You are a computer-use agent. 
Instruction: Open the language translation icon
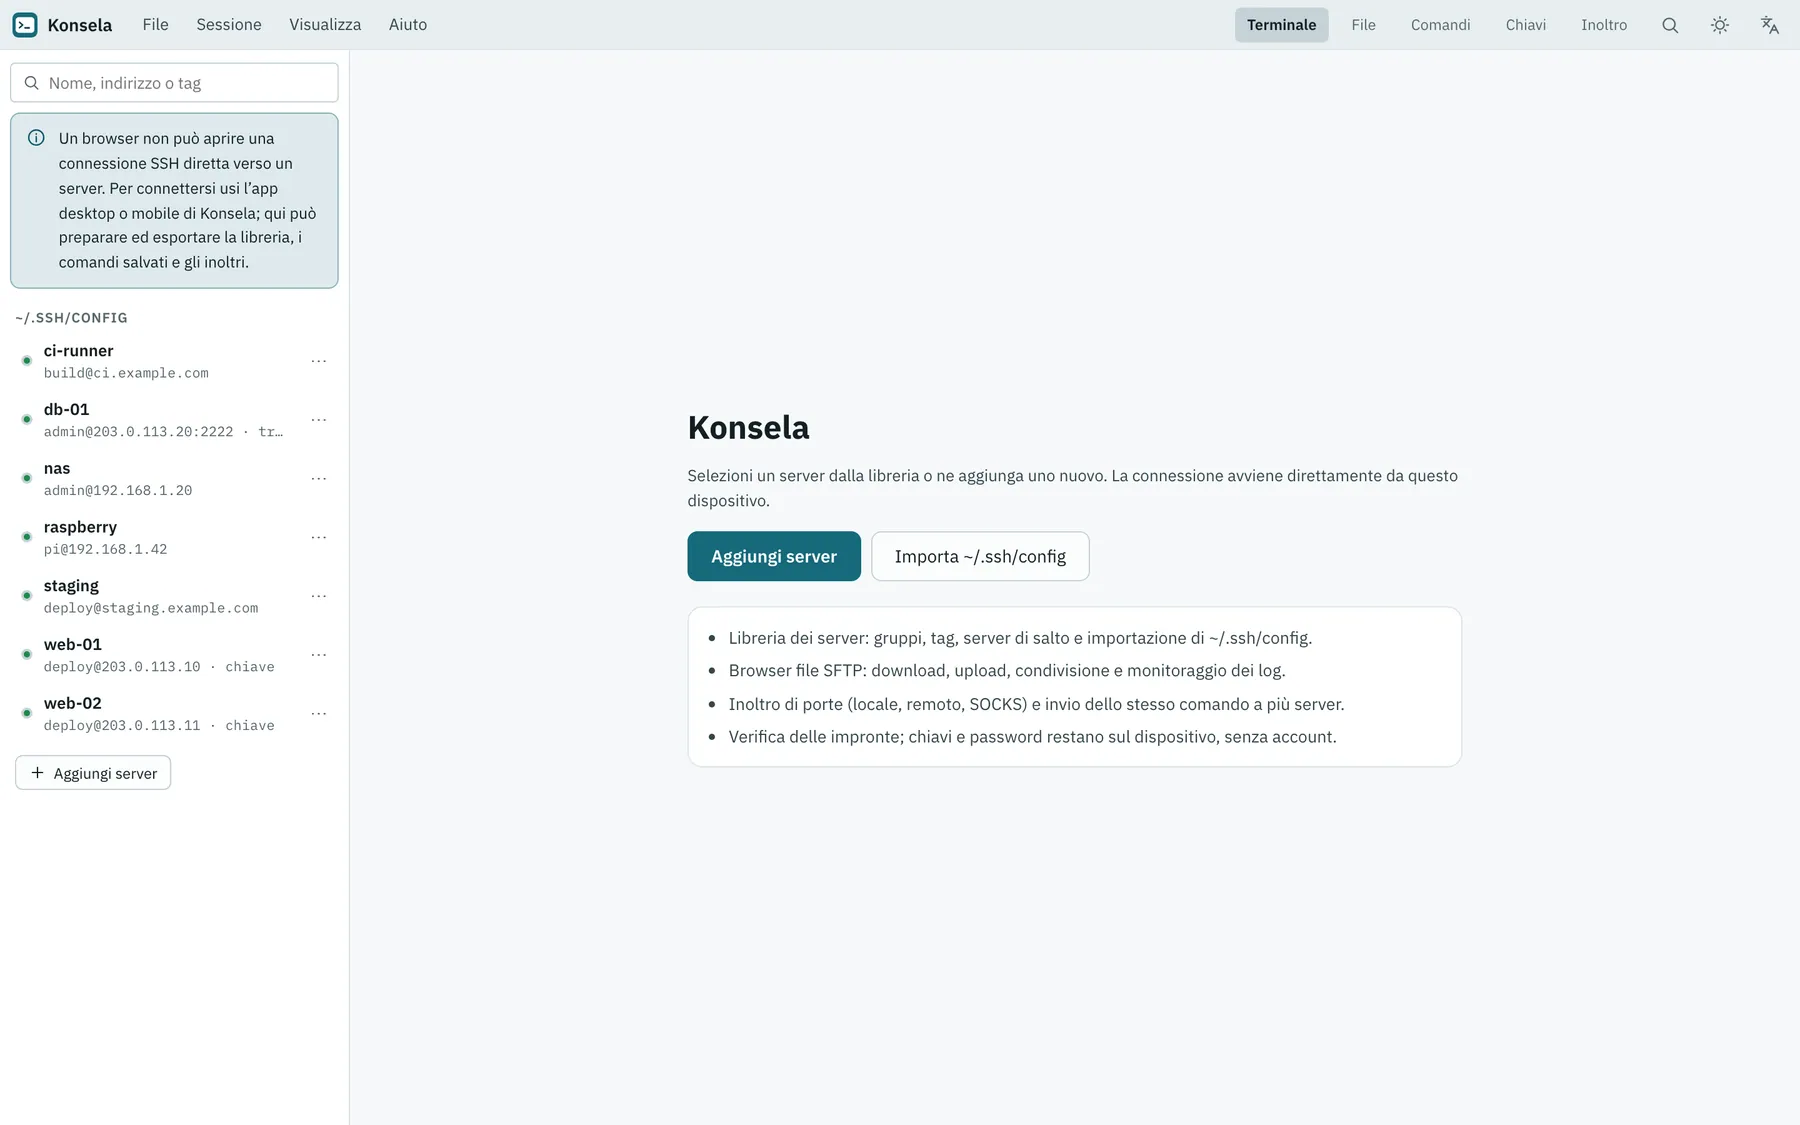tap(1770, 25)
